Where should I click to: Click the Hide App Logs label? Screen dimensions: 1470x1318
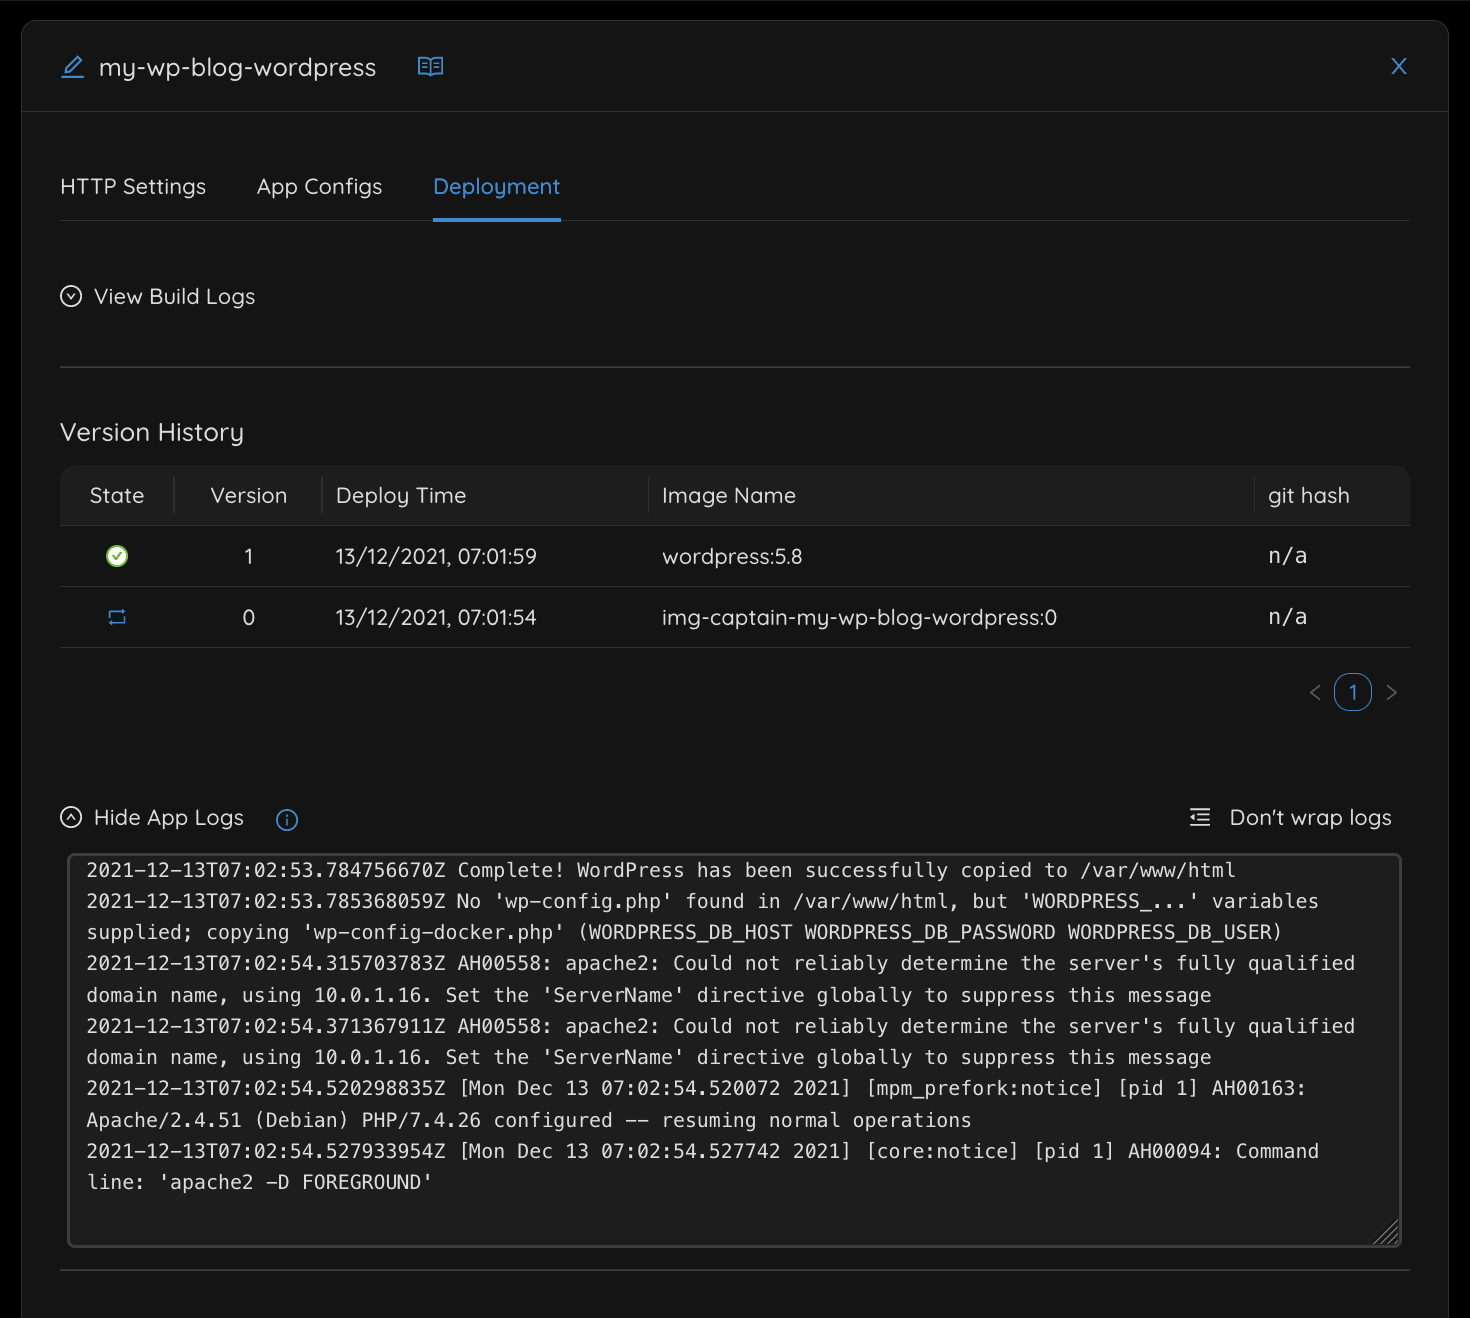click(168, 817)
